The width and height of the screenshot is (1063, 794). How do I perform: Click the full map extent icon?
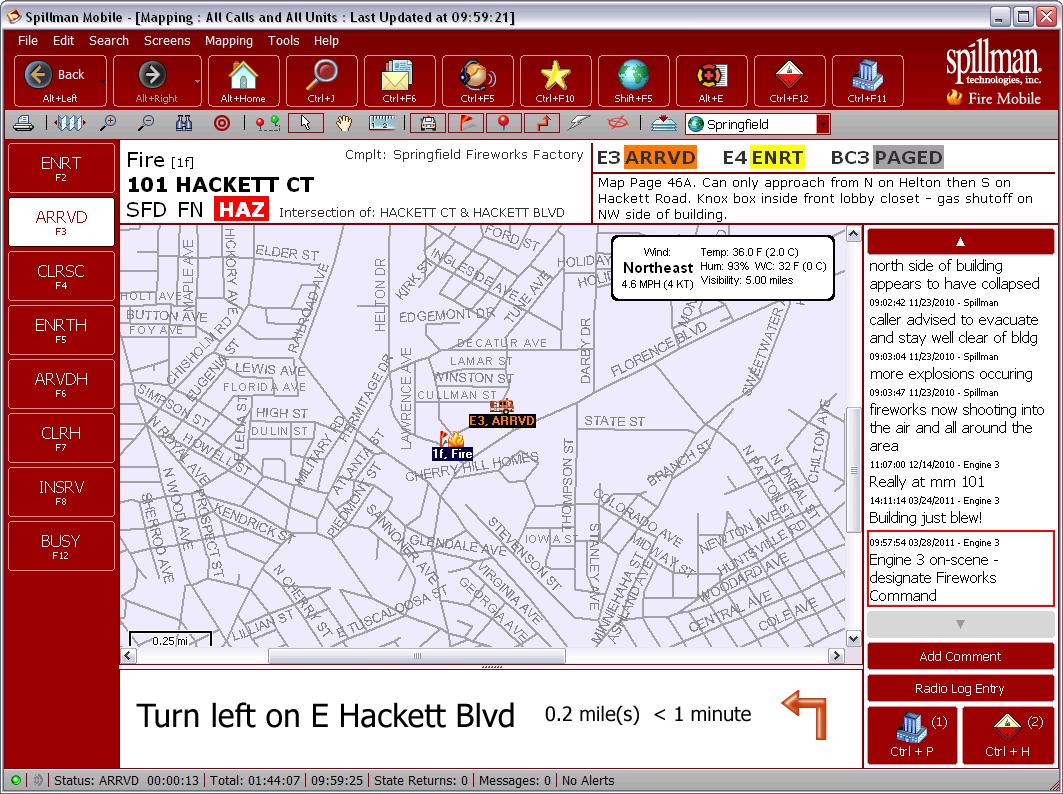click(x=70, y=123)
